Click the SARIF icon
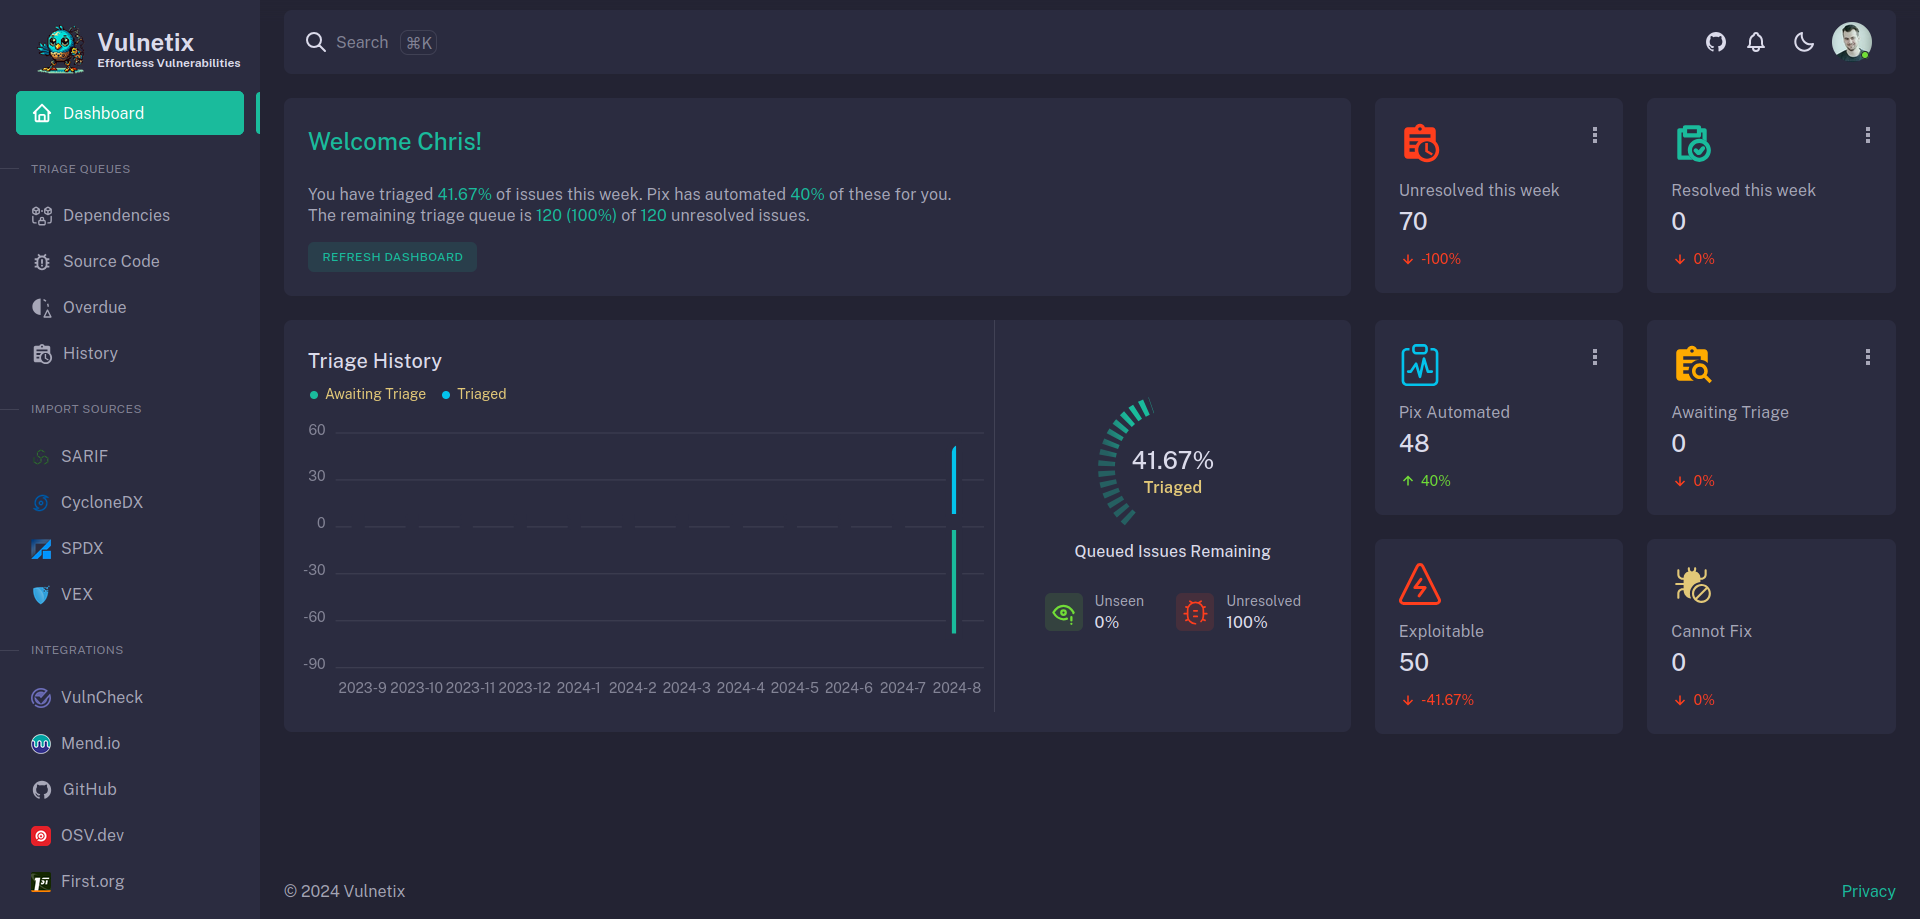The height and width of the screenshot is (919, 1920). [x=41, y=457]
